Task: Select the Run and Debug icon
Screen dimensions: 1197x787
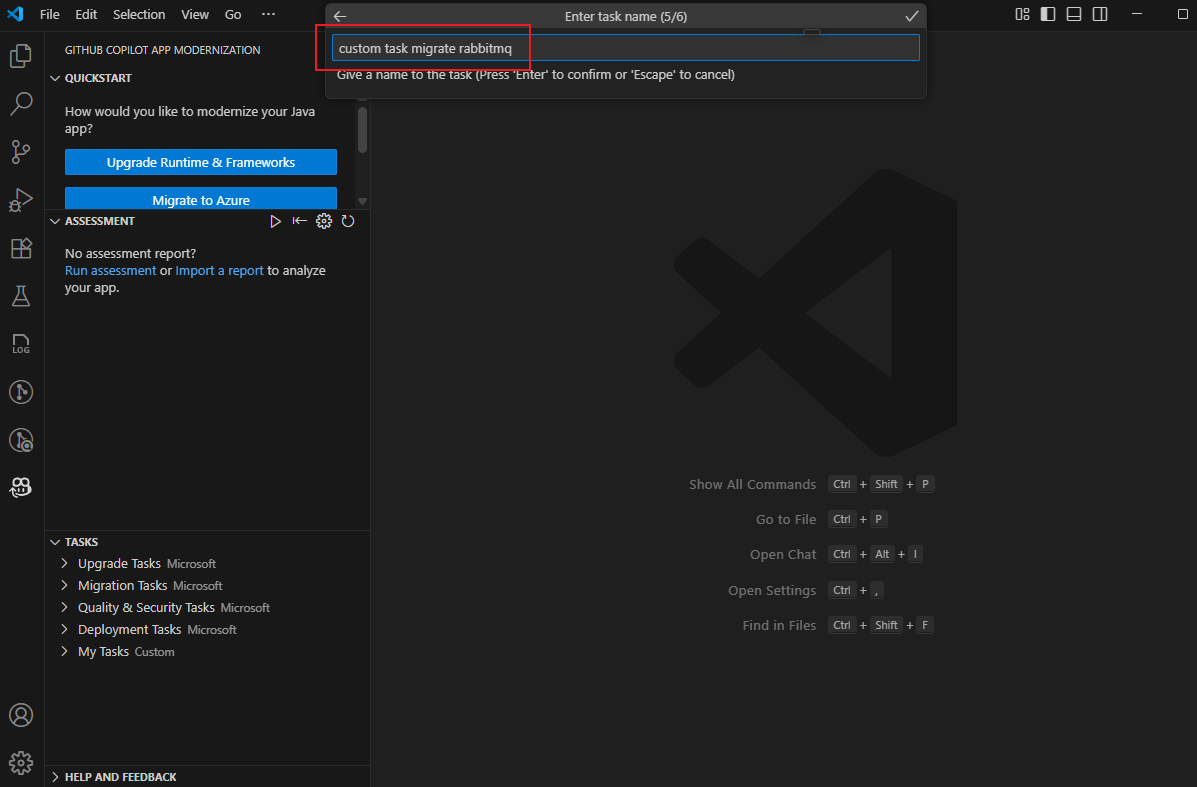Action: coord(21,200)
